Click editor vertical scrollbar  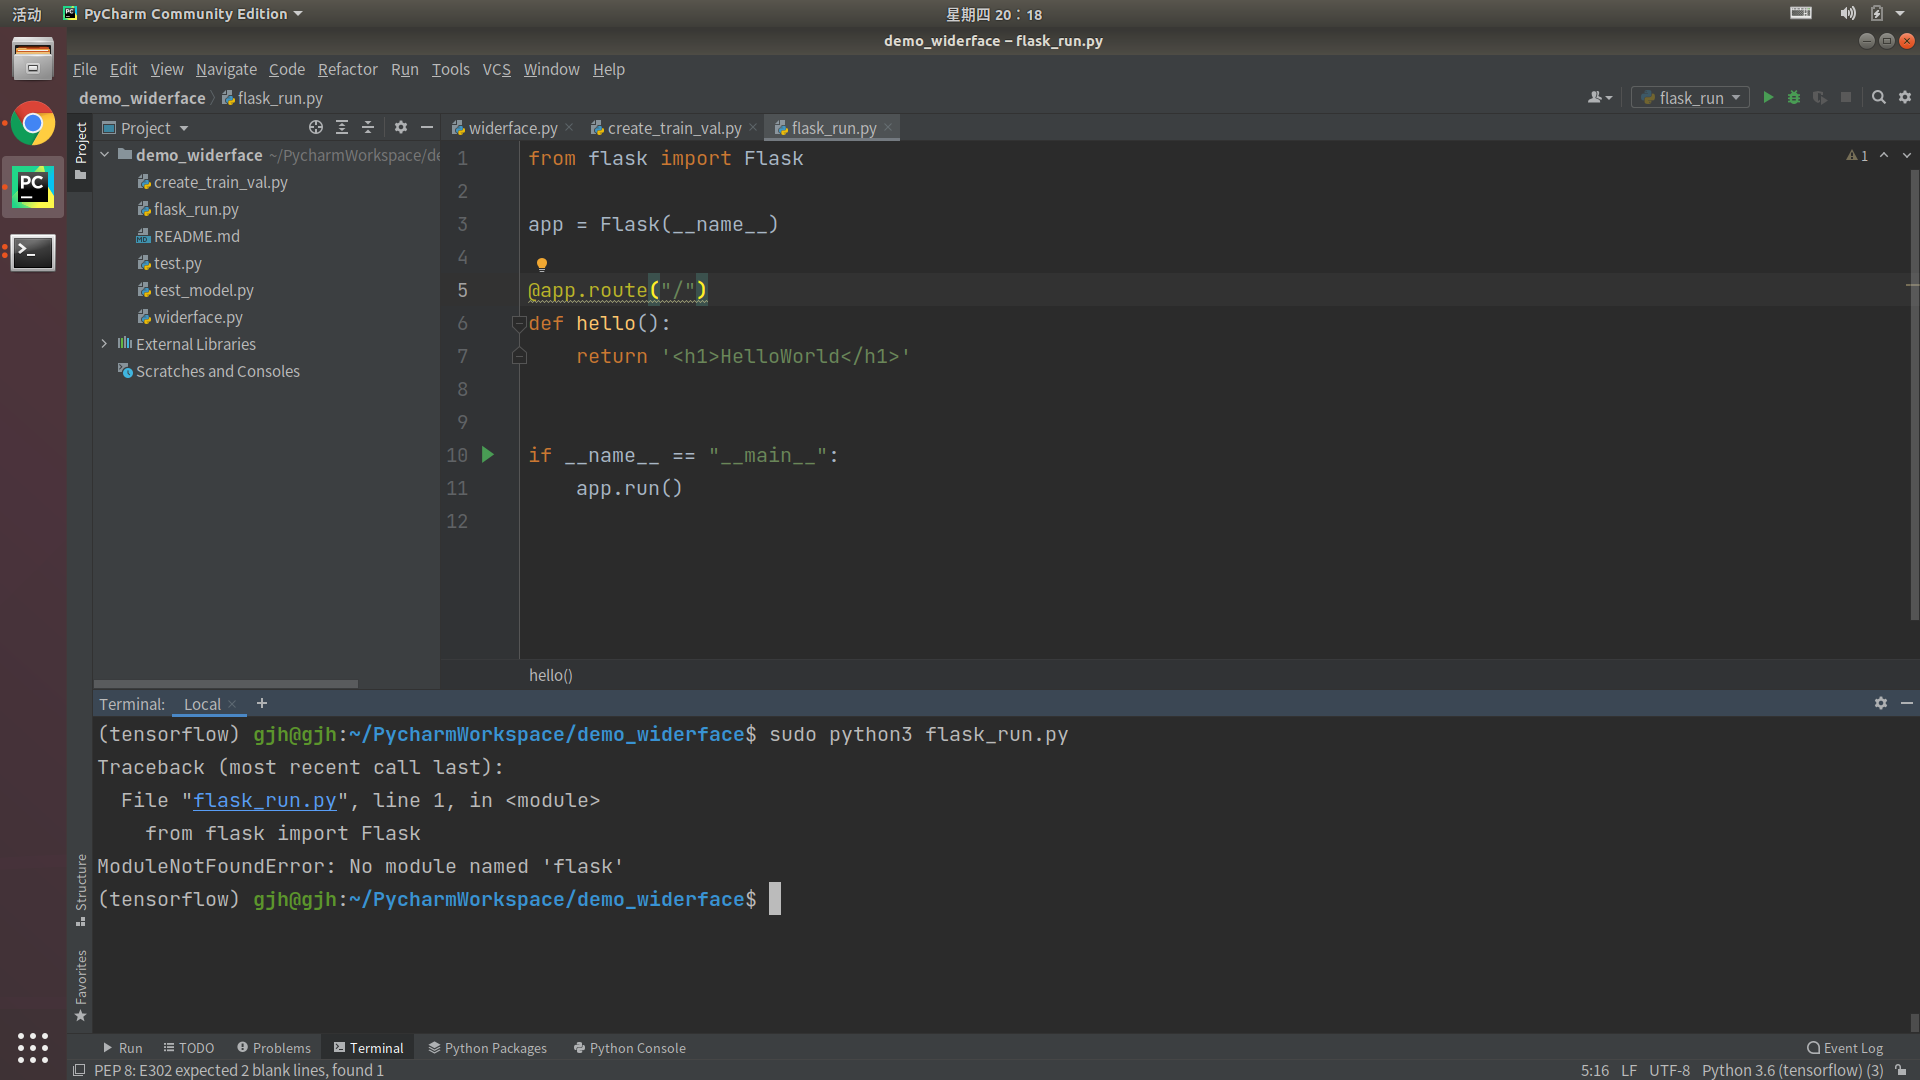(1914, 395)
